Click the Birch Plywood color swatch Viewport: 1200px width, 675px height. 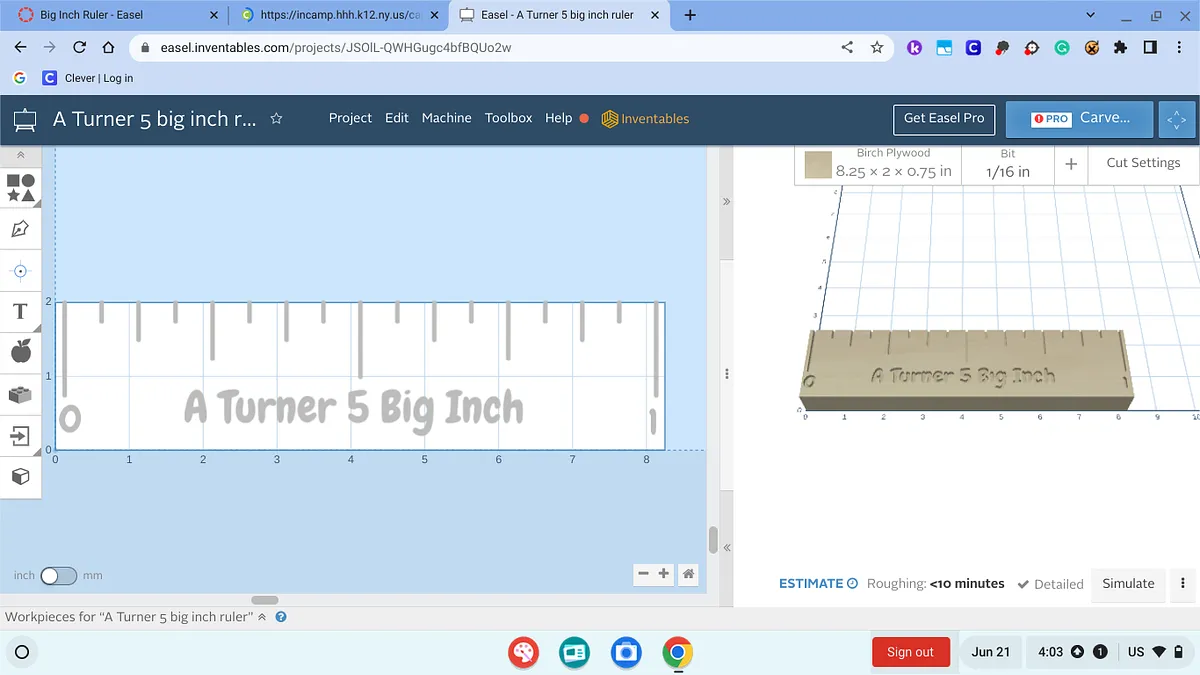(819, 165)
